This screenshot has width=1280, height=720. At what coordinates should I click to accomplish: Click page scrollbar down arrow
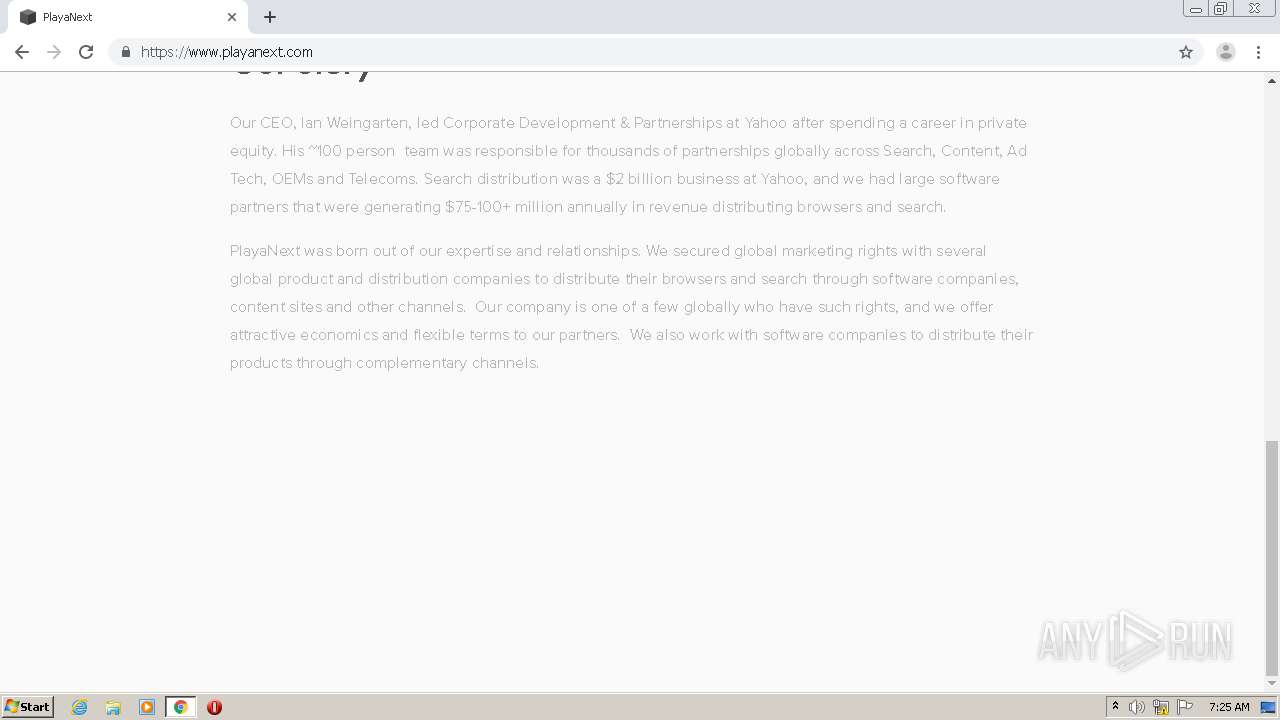(1272, 684)
